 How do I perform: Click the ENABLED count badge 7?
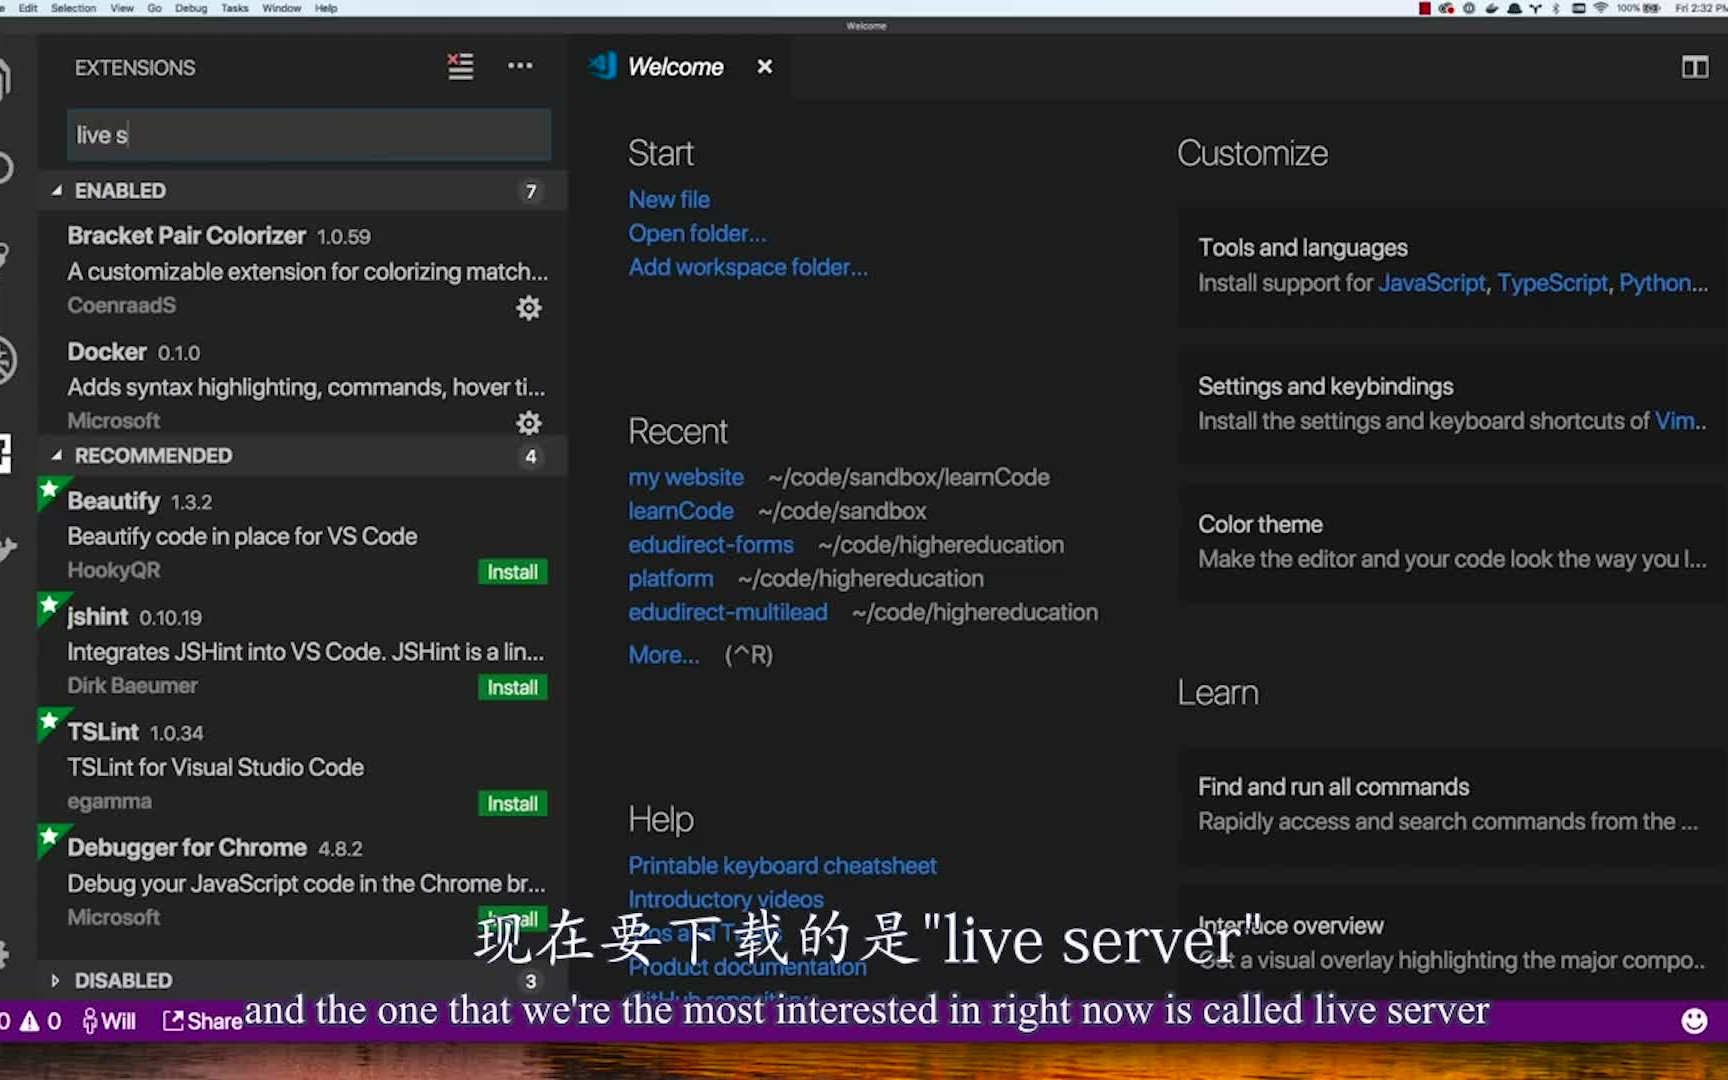531,191
